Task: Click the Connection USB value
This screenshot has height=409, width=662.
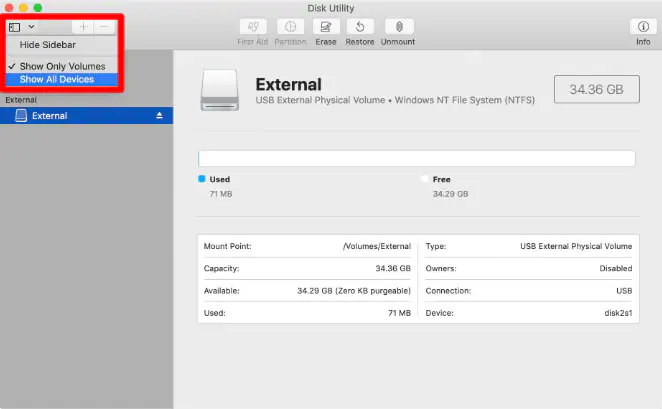Action: (624, 291)
